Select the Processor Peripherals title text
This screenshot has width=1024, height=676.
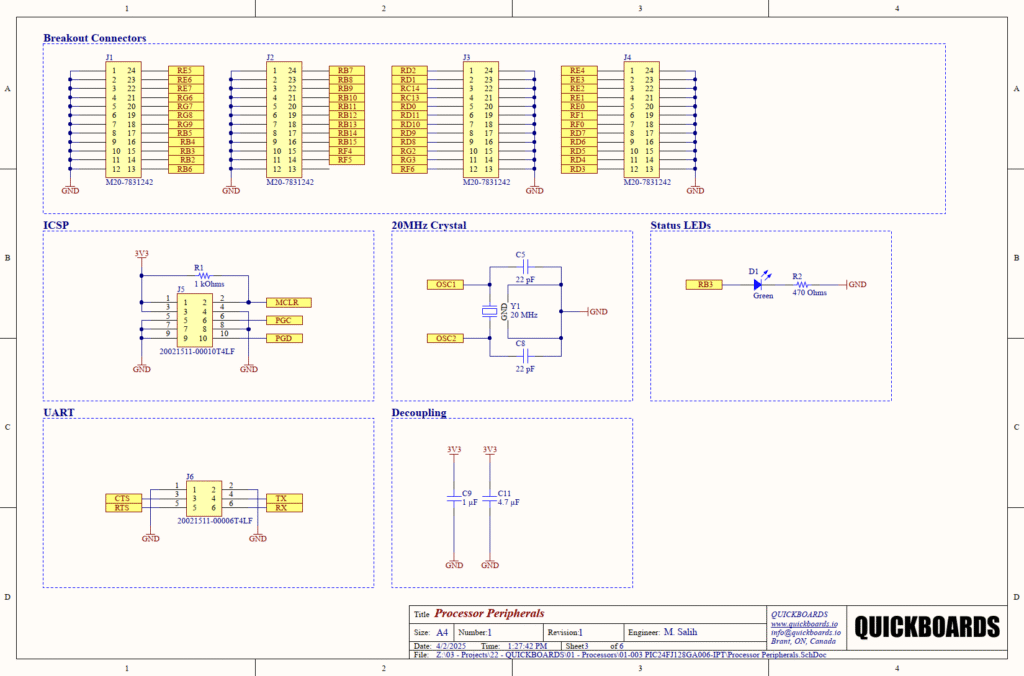(489, 613)
